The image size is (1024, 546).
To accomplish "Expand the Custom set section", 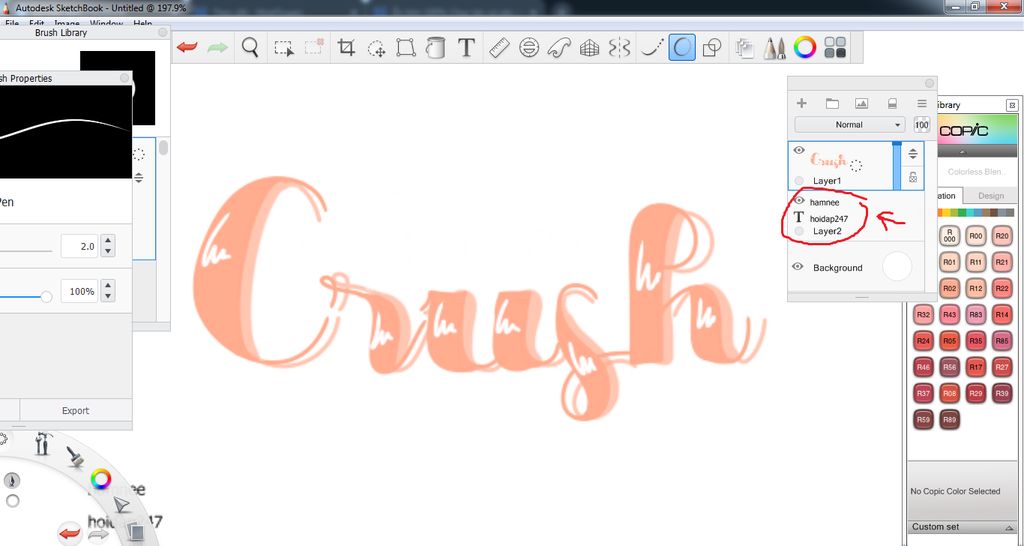I will coord(963,527).
